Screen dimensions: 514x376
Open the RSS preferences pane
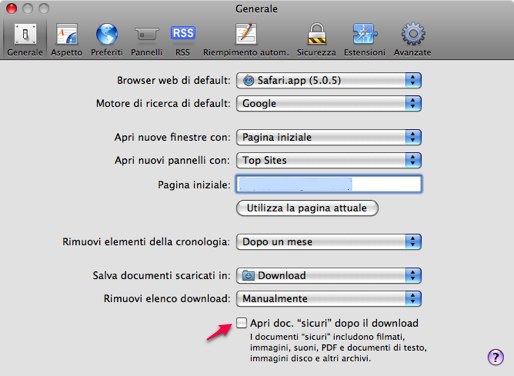[183, 40]
